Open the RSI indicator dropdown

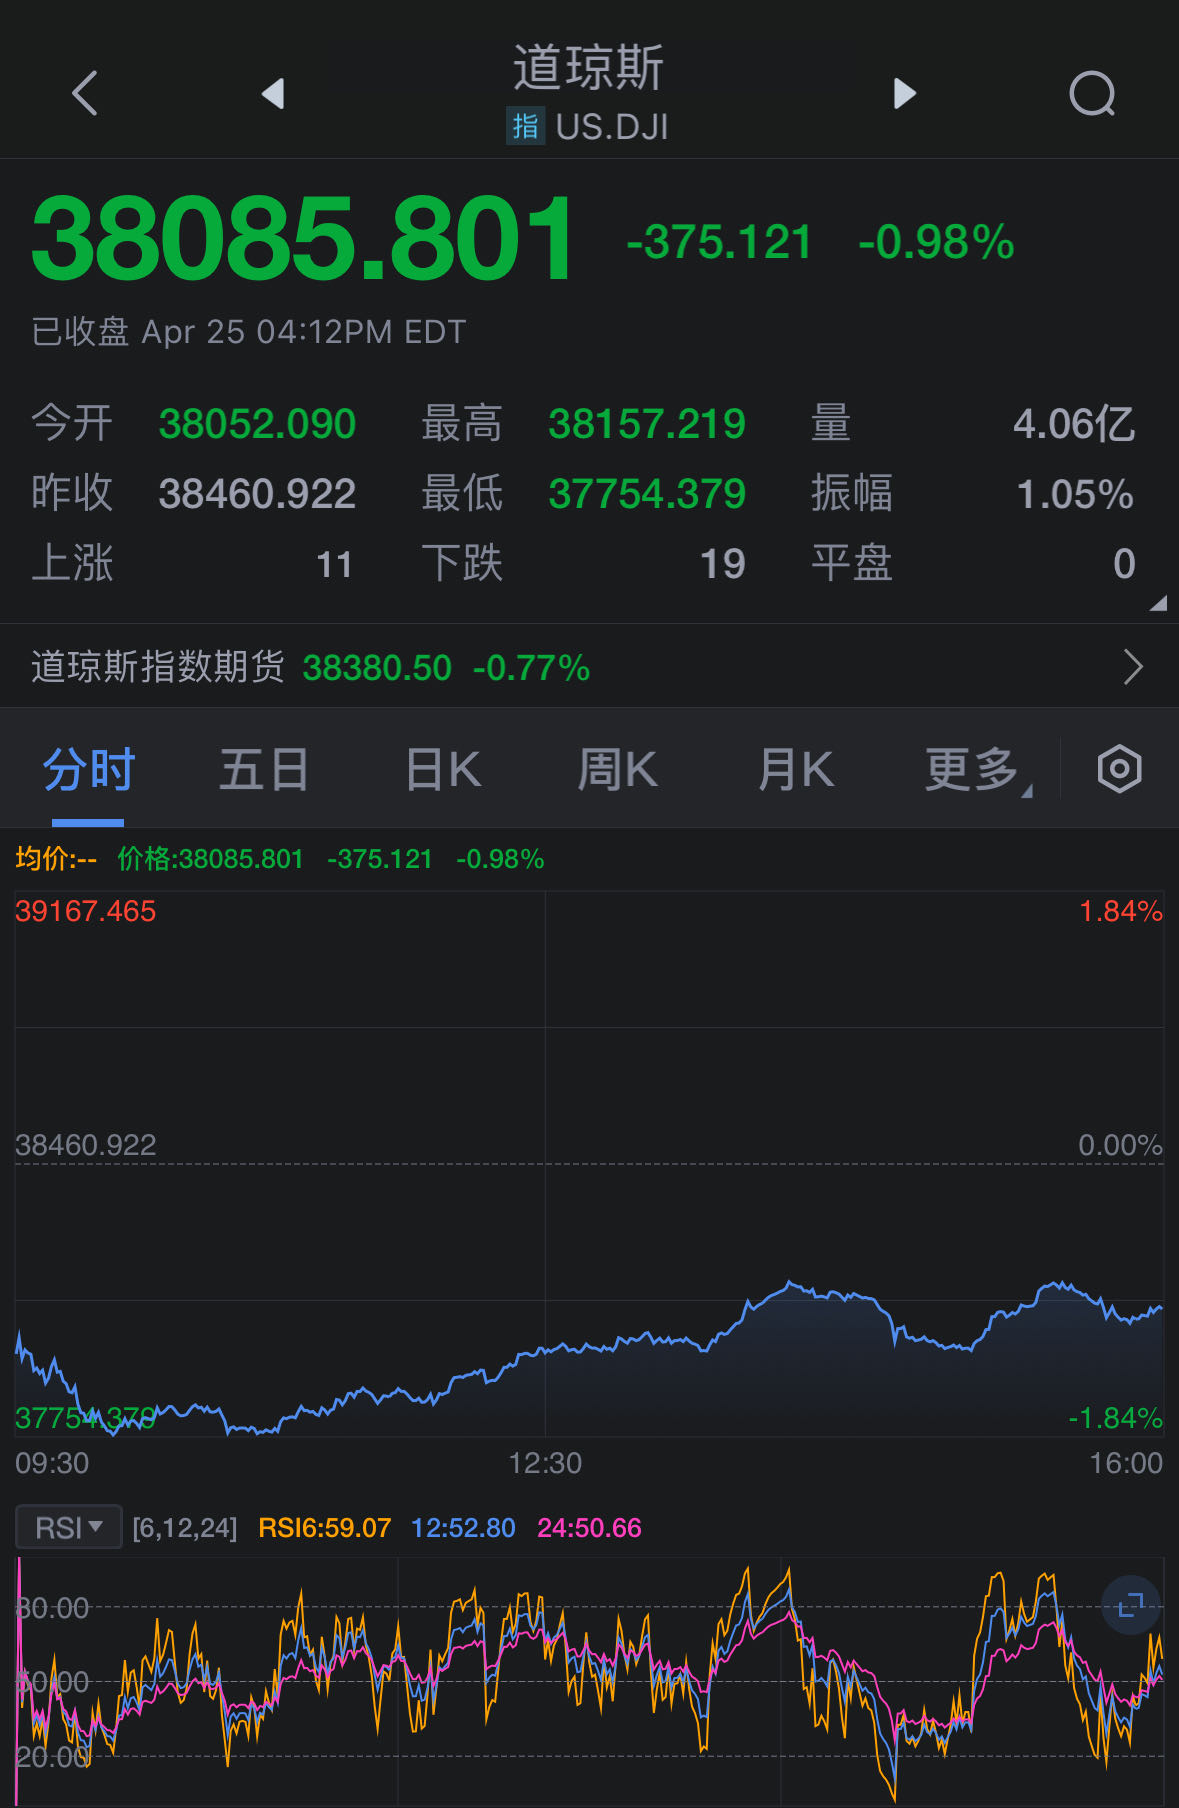pyautogui.click(x=69, y=1527)
